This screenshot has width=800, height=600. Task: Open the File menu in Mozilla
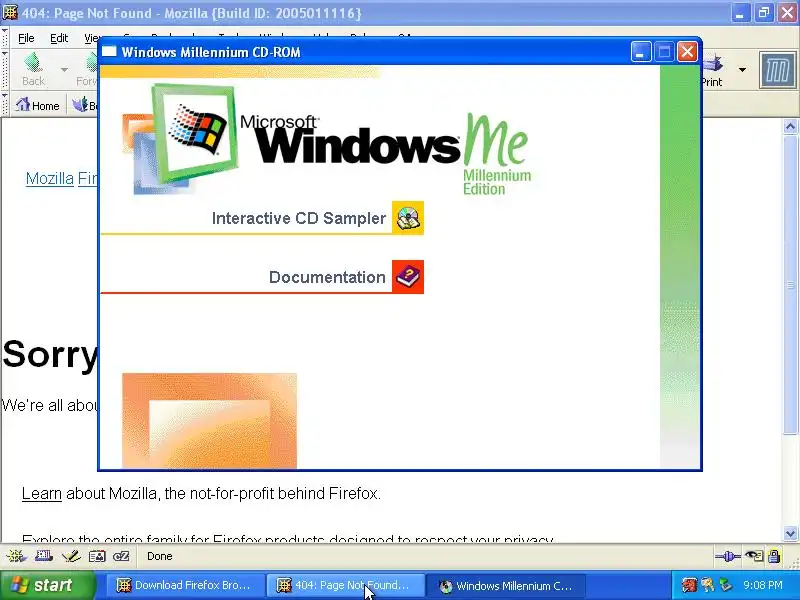[x=26, y=38]
